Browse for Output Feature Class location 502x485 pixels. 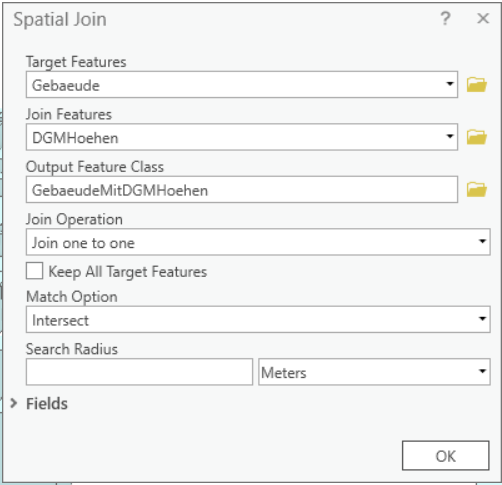pyautogui.click(x=477, y=189)
